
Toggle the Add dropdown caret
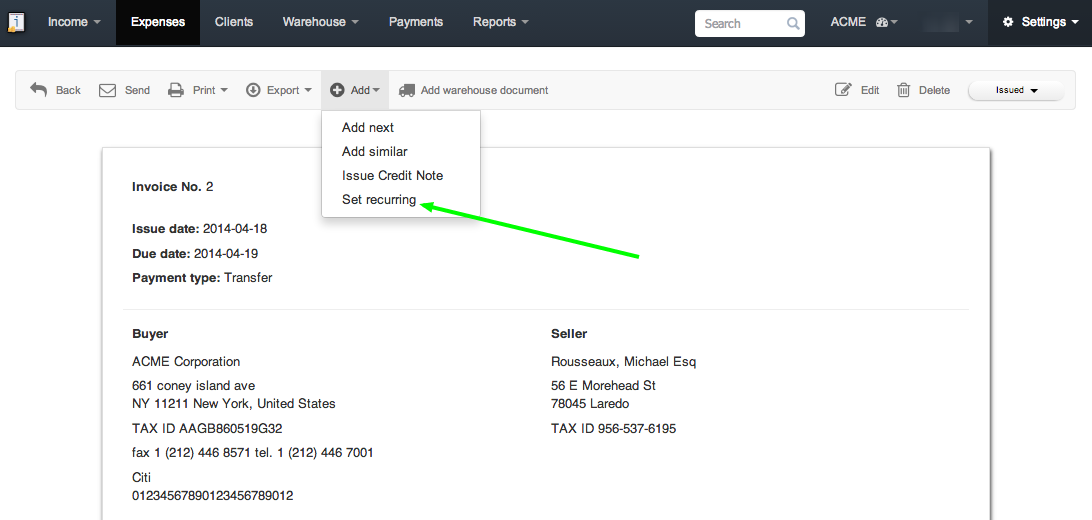(376, 90)
